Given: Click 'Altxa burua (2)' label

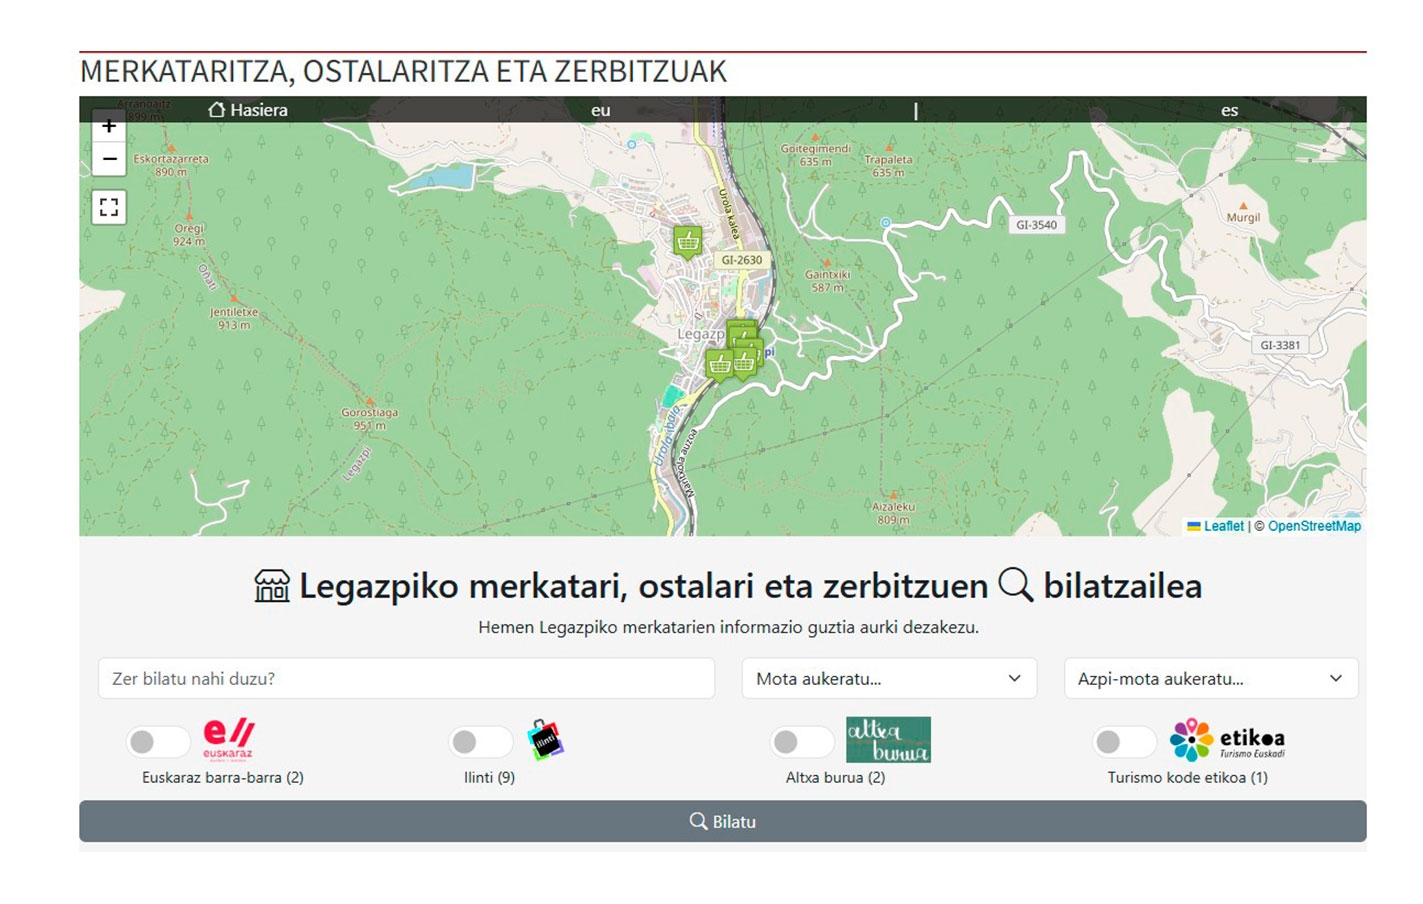Looking at the screenshot, I should (x=835, y=777).
